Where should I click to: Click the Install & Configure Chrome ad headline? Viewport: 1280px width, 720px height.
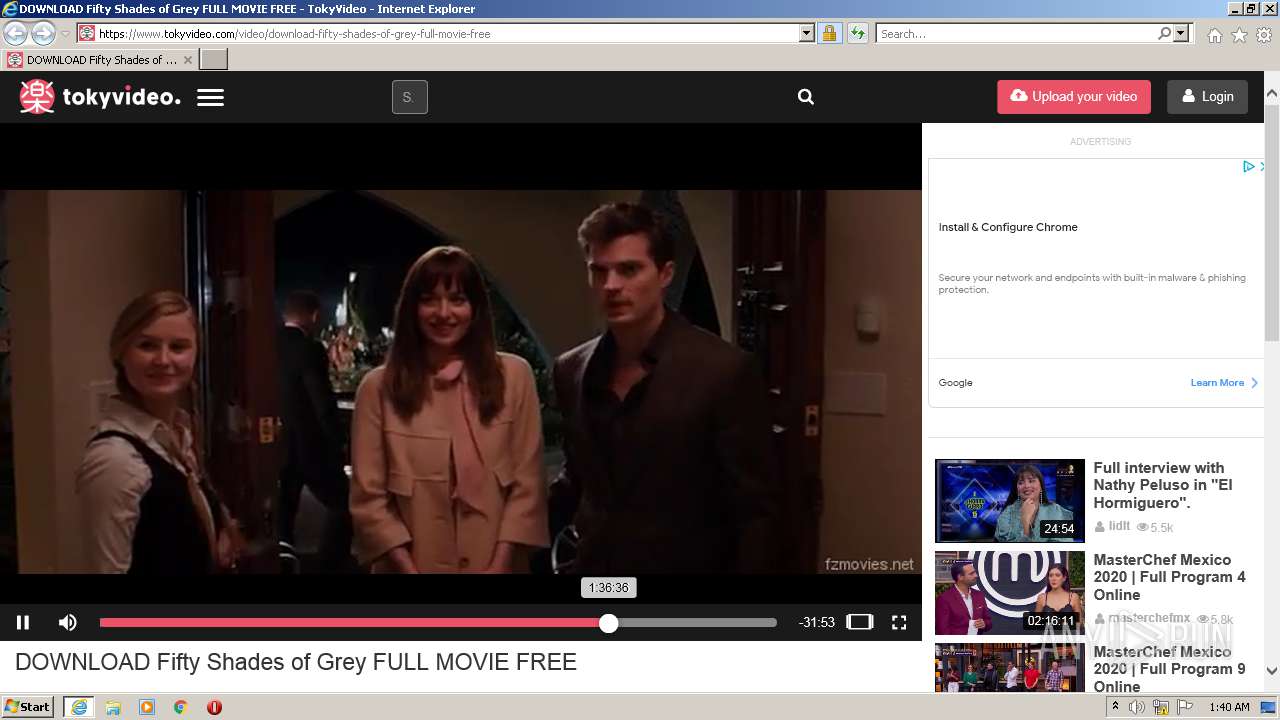pyautogui.click(x=1008, y=227)
